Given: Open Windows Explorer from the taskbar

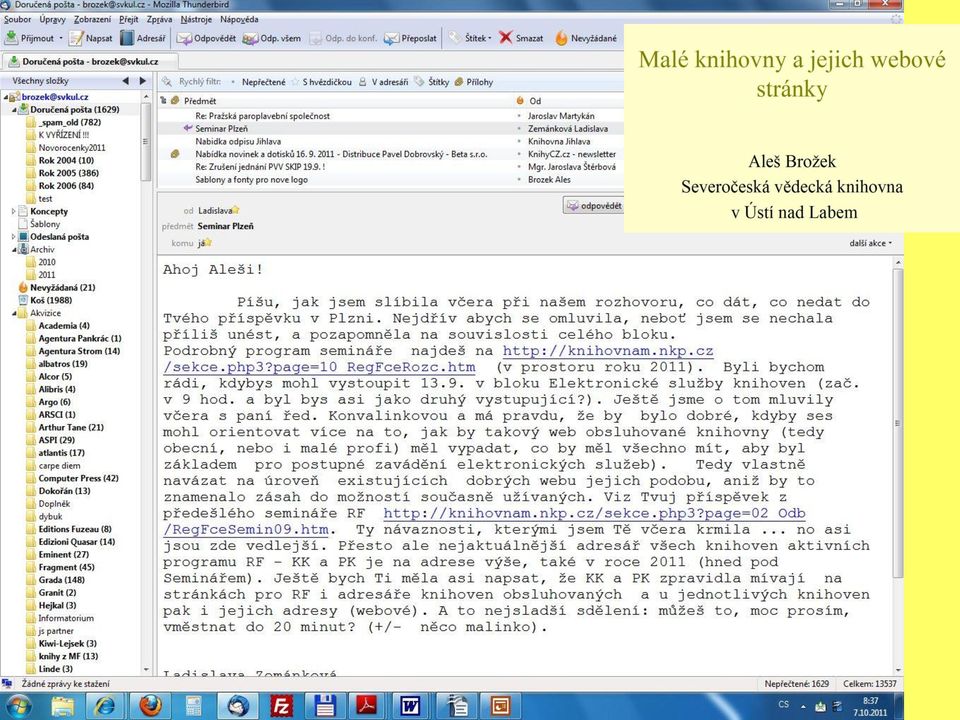Looking at the screenshot, I should (62, 706).
